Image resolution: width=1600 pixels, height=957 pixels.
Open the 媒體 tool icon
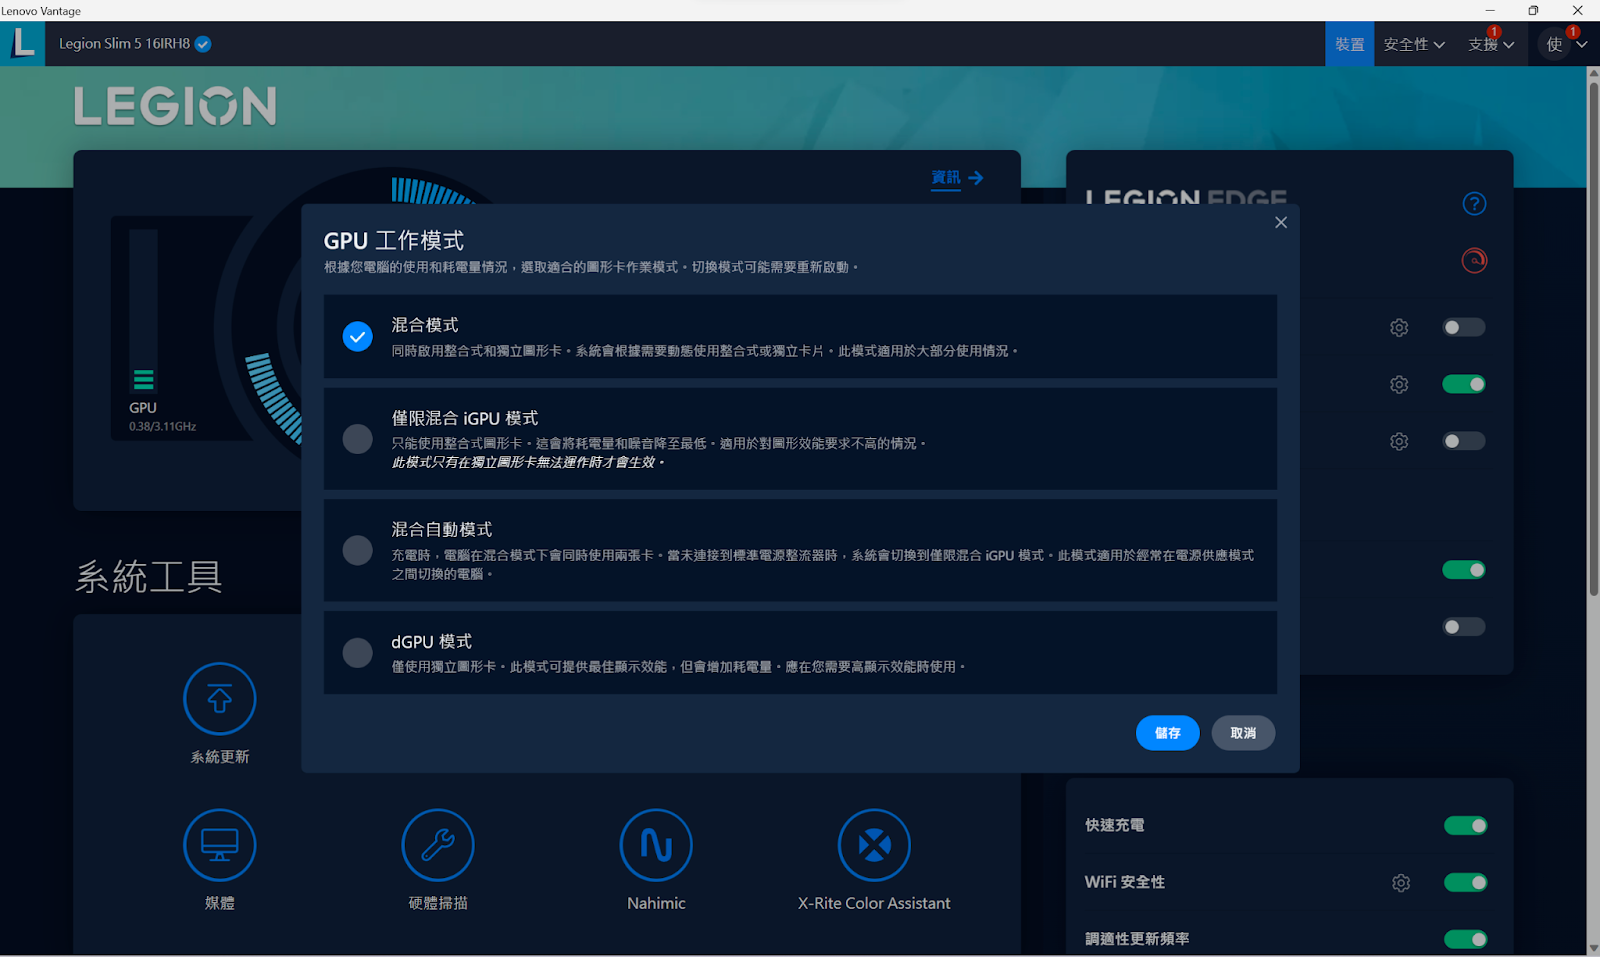pos(220,845)
